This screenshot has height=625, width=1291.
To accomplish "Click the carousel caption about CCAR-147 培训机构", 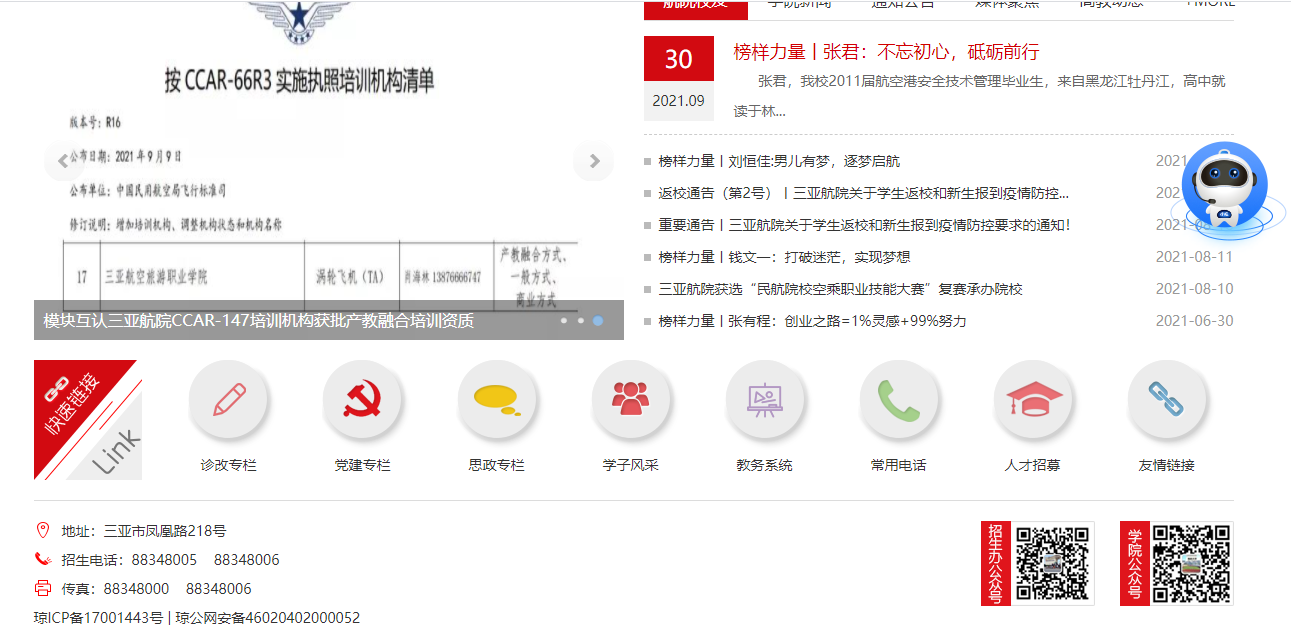I will pyautogui.click(x=259, y=321).
